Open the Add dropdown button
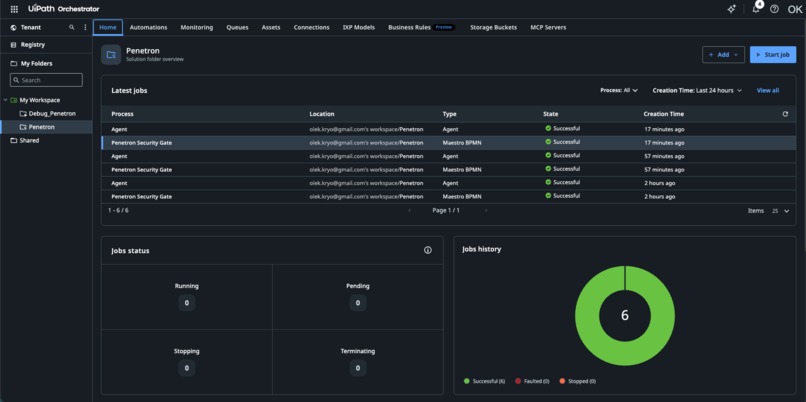The image size is (806, 402). (723, 54)
